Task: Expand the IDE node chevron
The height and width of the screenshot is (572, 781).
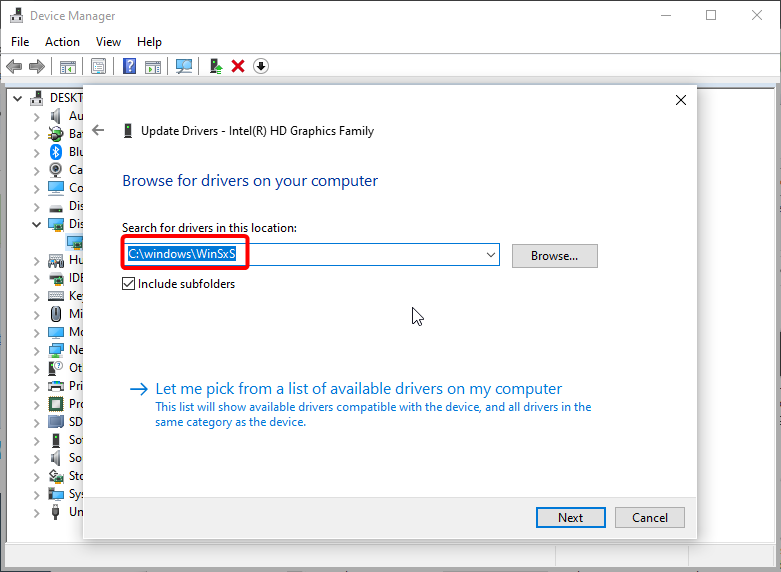Action: [x=36, y=279]
